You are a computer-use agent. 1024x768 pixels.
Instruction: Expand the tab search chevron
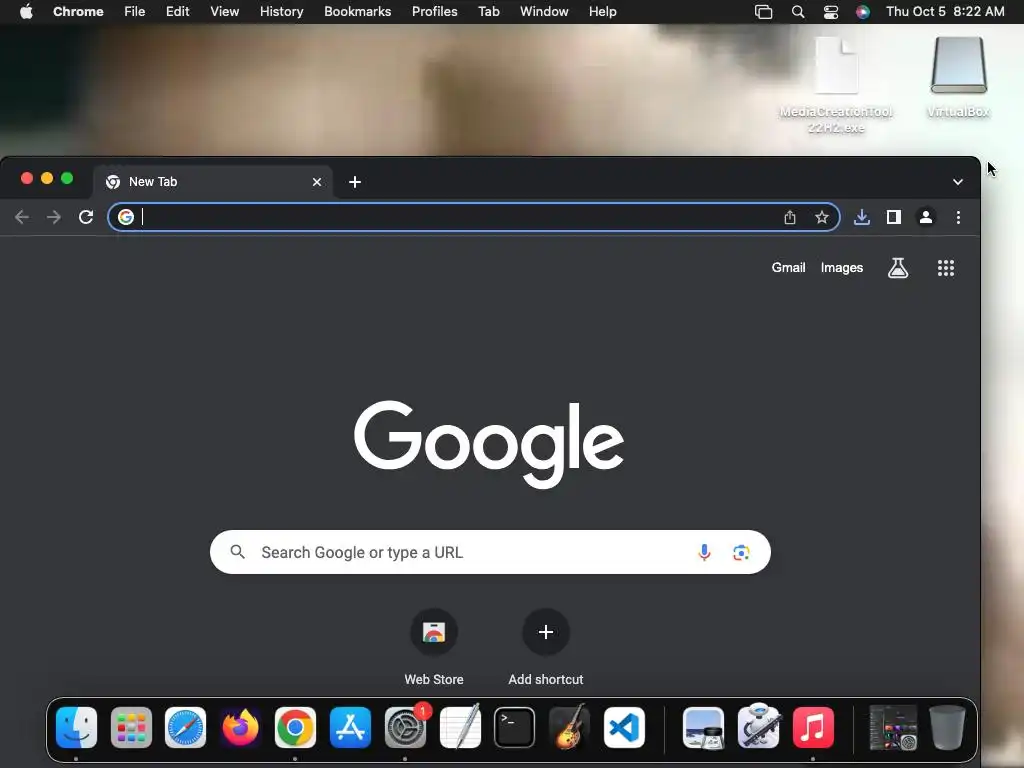point(958,182)
